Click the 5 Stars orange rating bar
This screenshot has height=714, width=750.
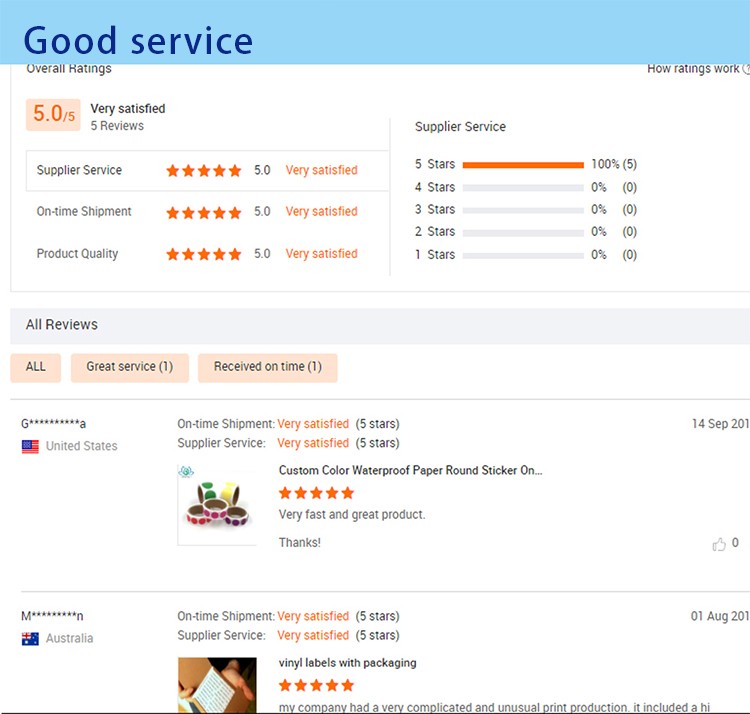(523, 165)
